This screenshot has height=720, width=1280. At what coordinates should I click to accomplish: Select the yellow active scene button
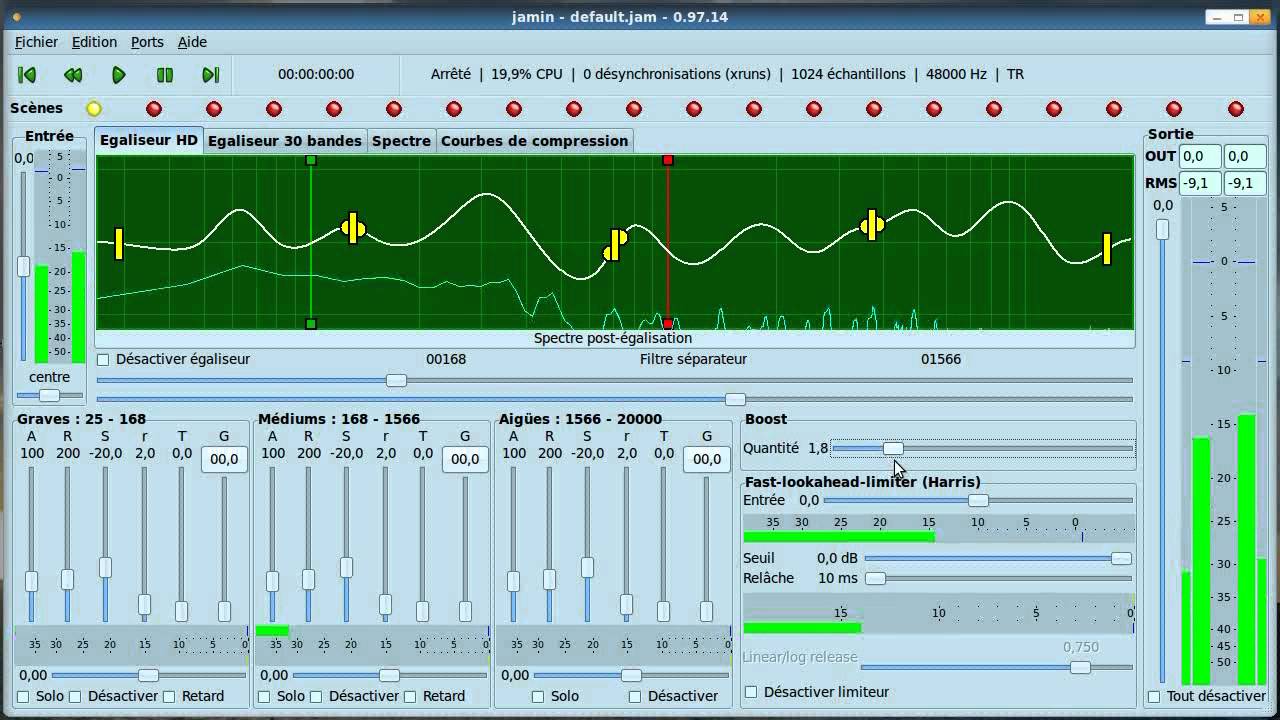[94, 108]
